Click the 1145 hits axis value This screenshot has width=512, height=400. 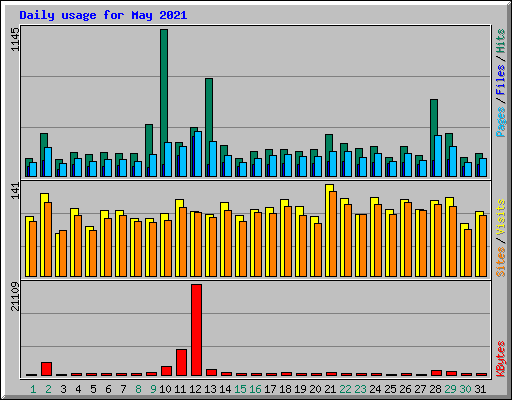(15, 39)
